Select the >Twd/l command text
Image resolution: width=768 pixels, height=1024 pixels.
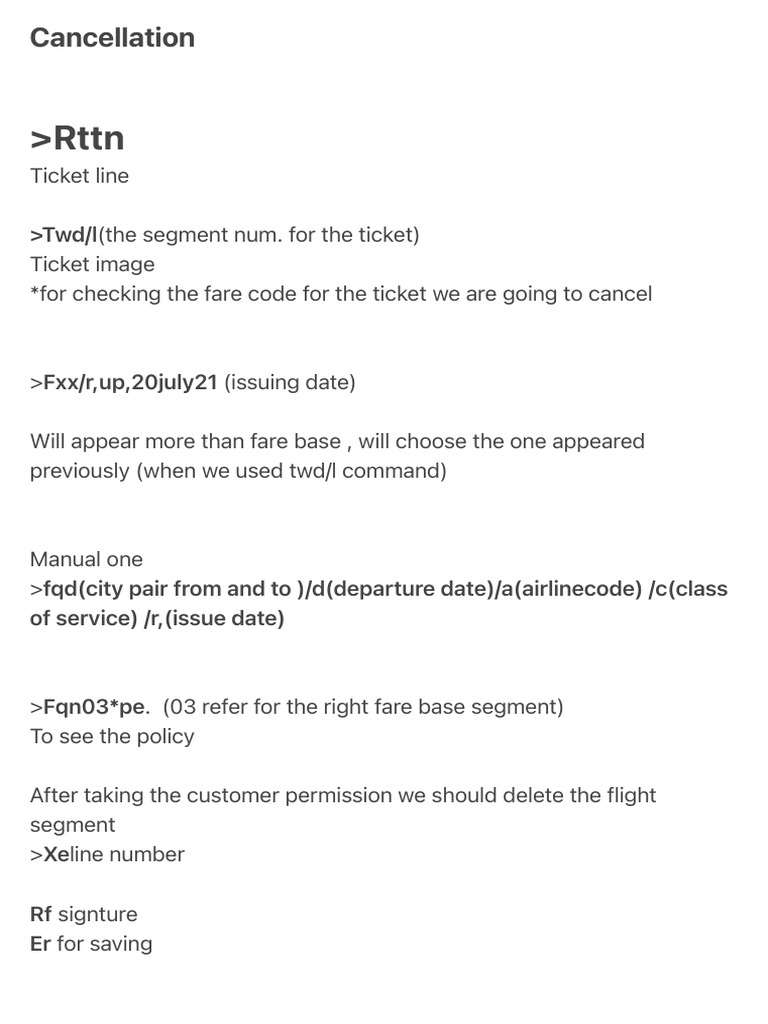tap(65, 235)
